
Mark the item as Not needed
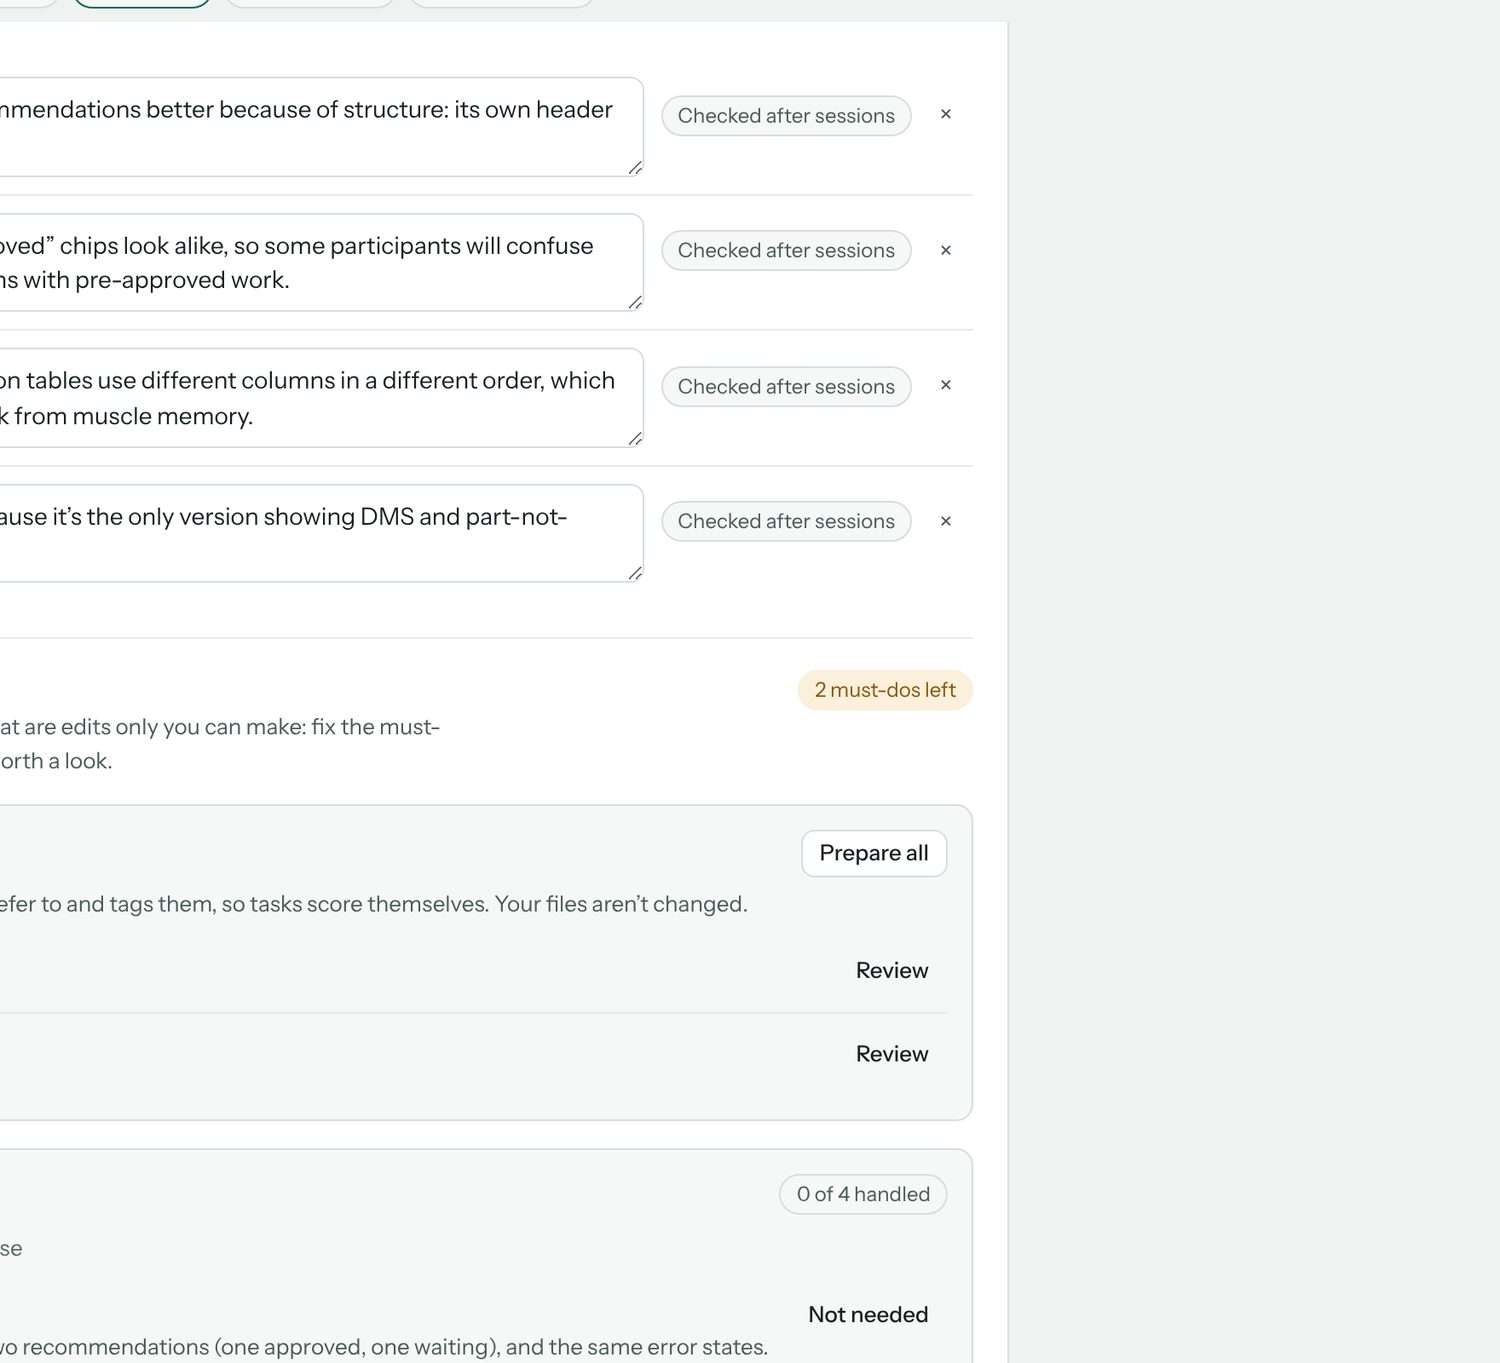pyautogui.click(x=868, y=1314)
